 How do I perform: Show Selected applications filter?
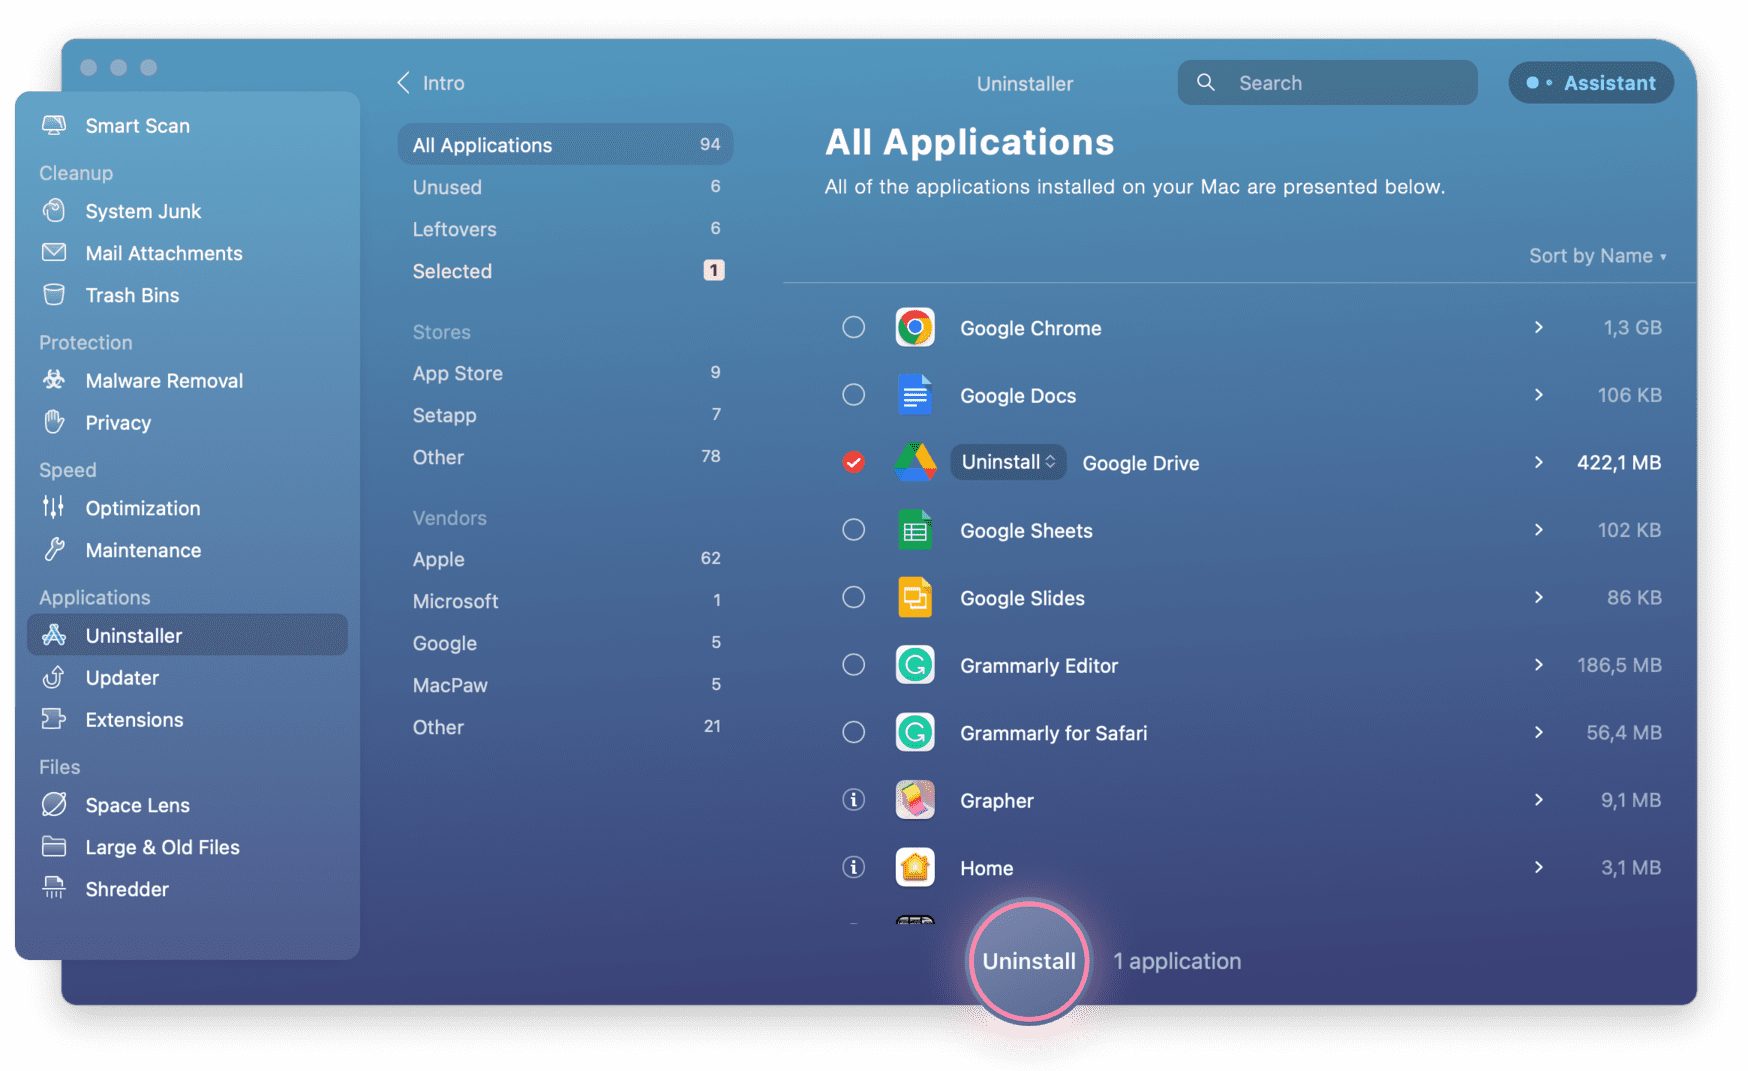(x=565, y=271)
